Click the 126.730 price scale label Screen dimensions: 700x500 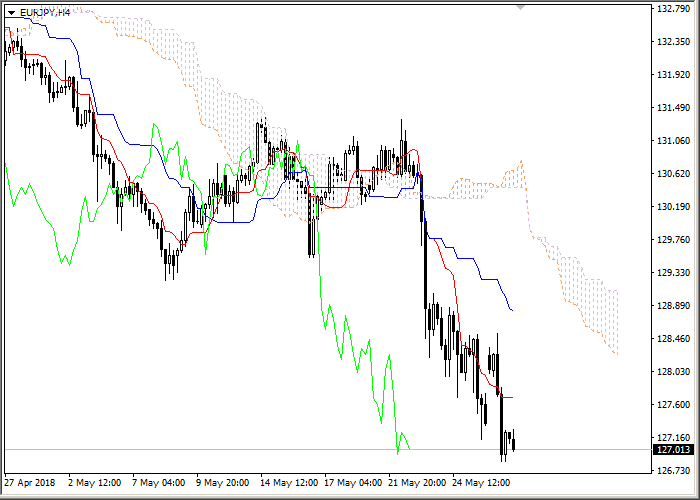(673, 470)
